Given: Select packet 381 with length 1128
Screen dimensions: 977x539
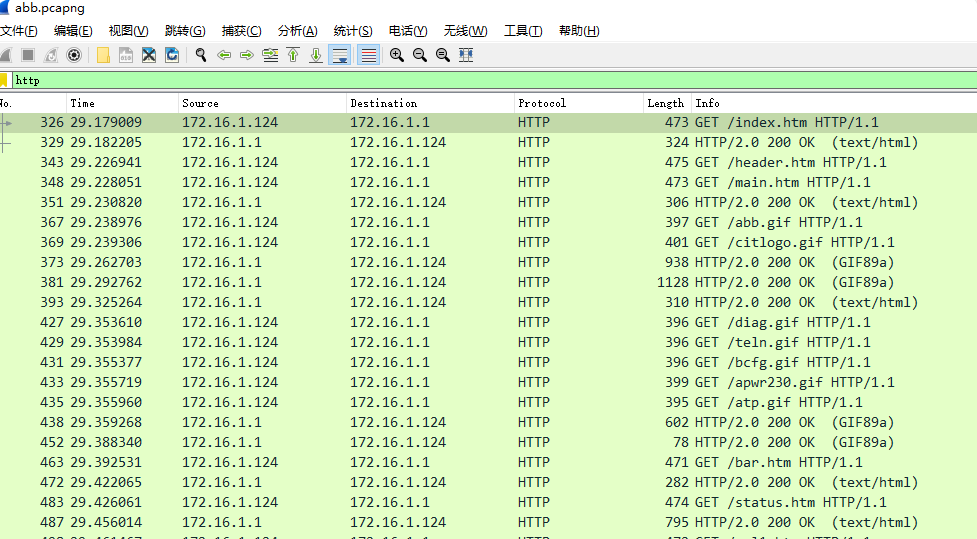Looking at the screenshot, I should [x=488, y=282].
